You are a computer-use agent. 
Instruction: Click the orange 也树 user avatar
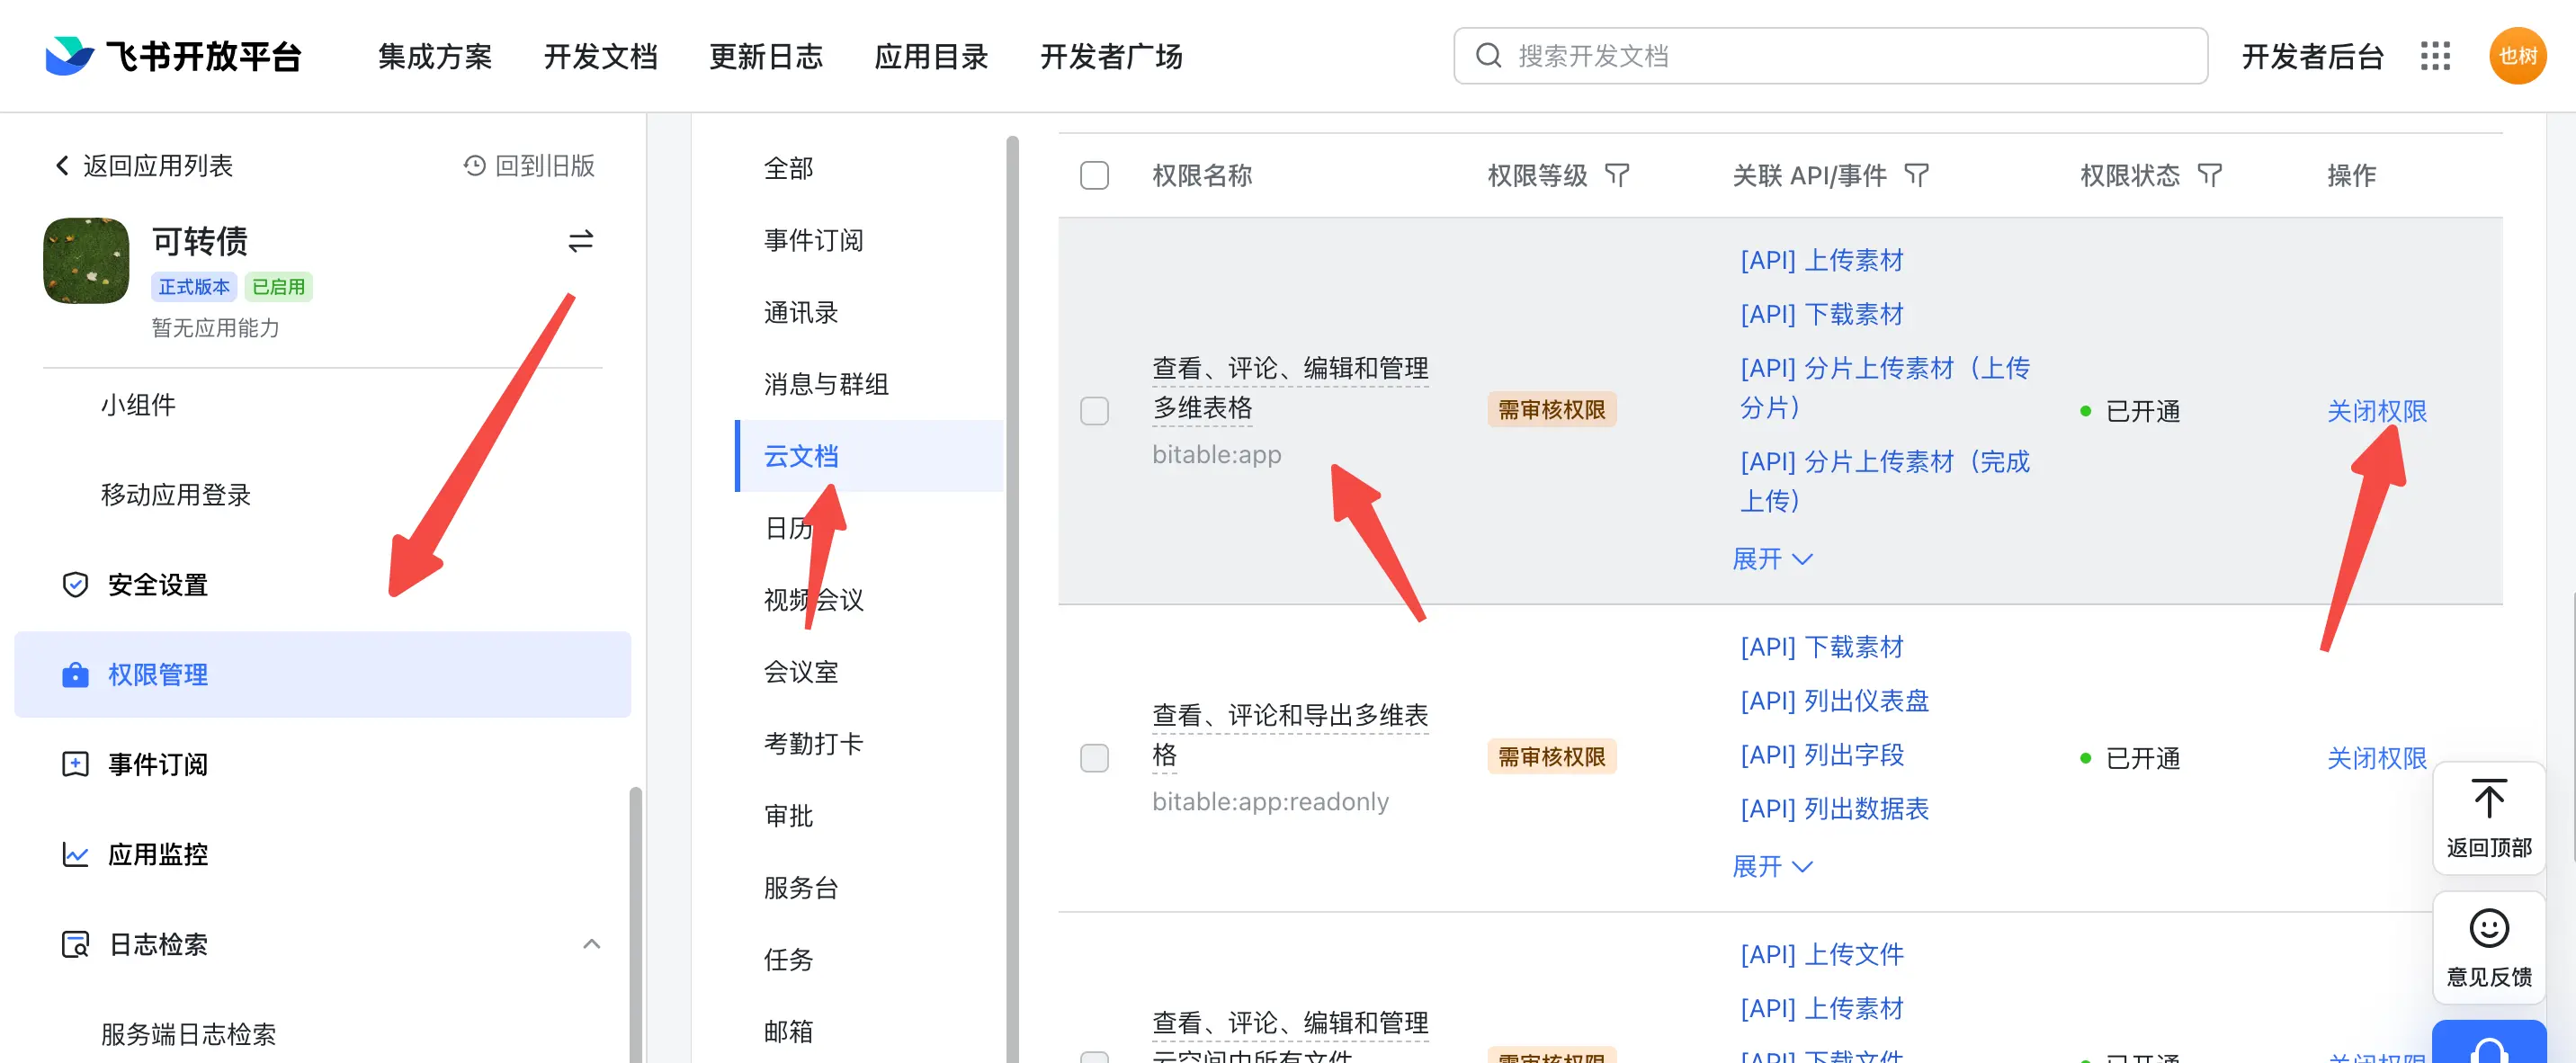coord(2517,56)
